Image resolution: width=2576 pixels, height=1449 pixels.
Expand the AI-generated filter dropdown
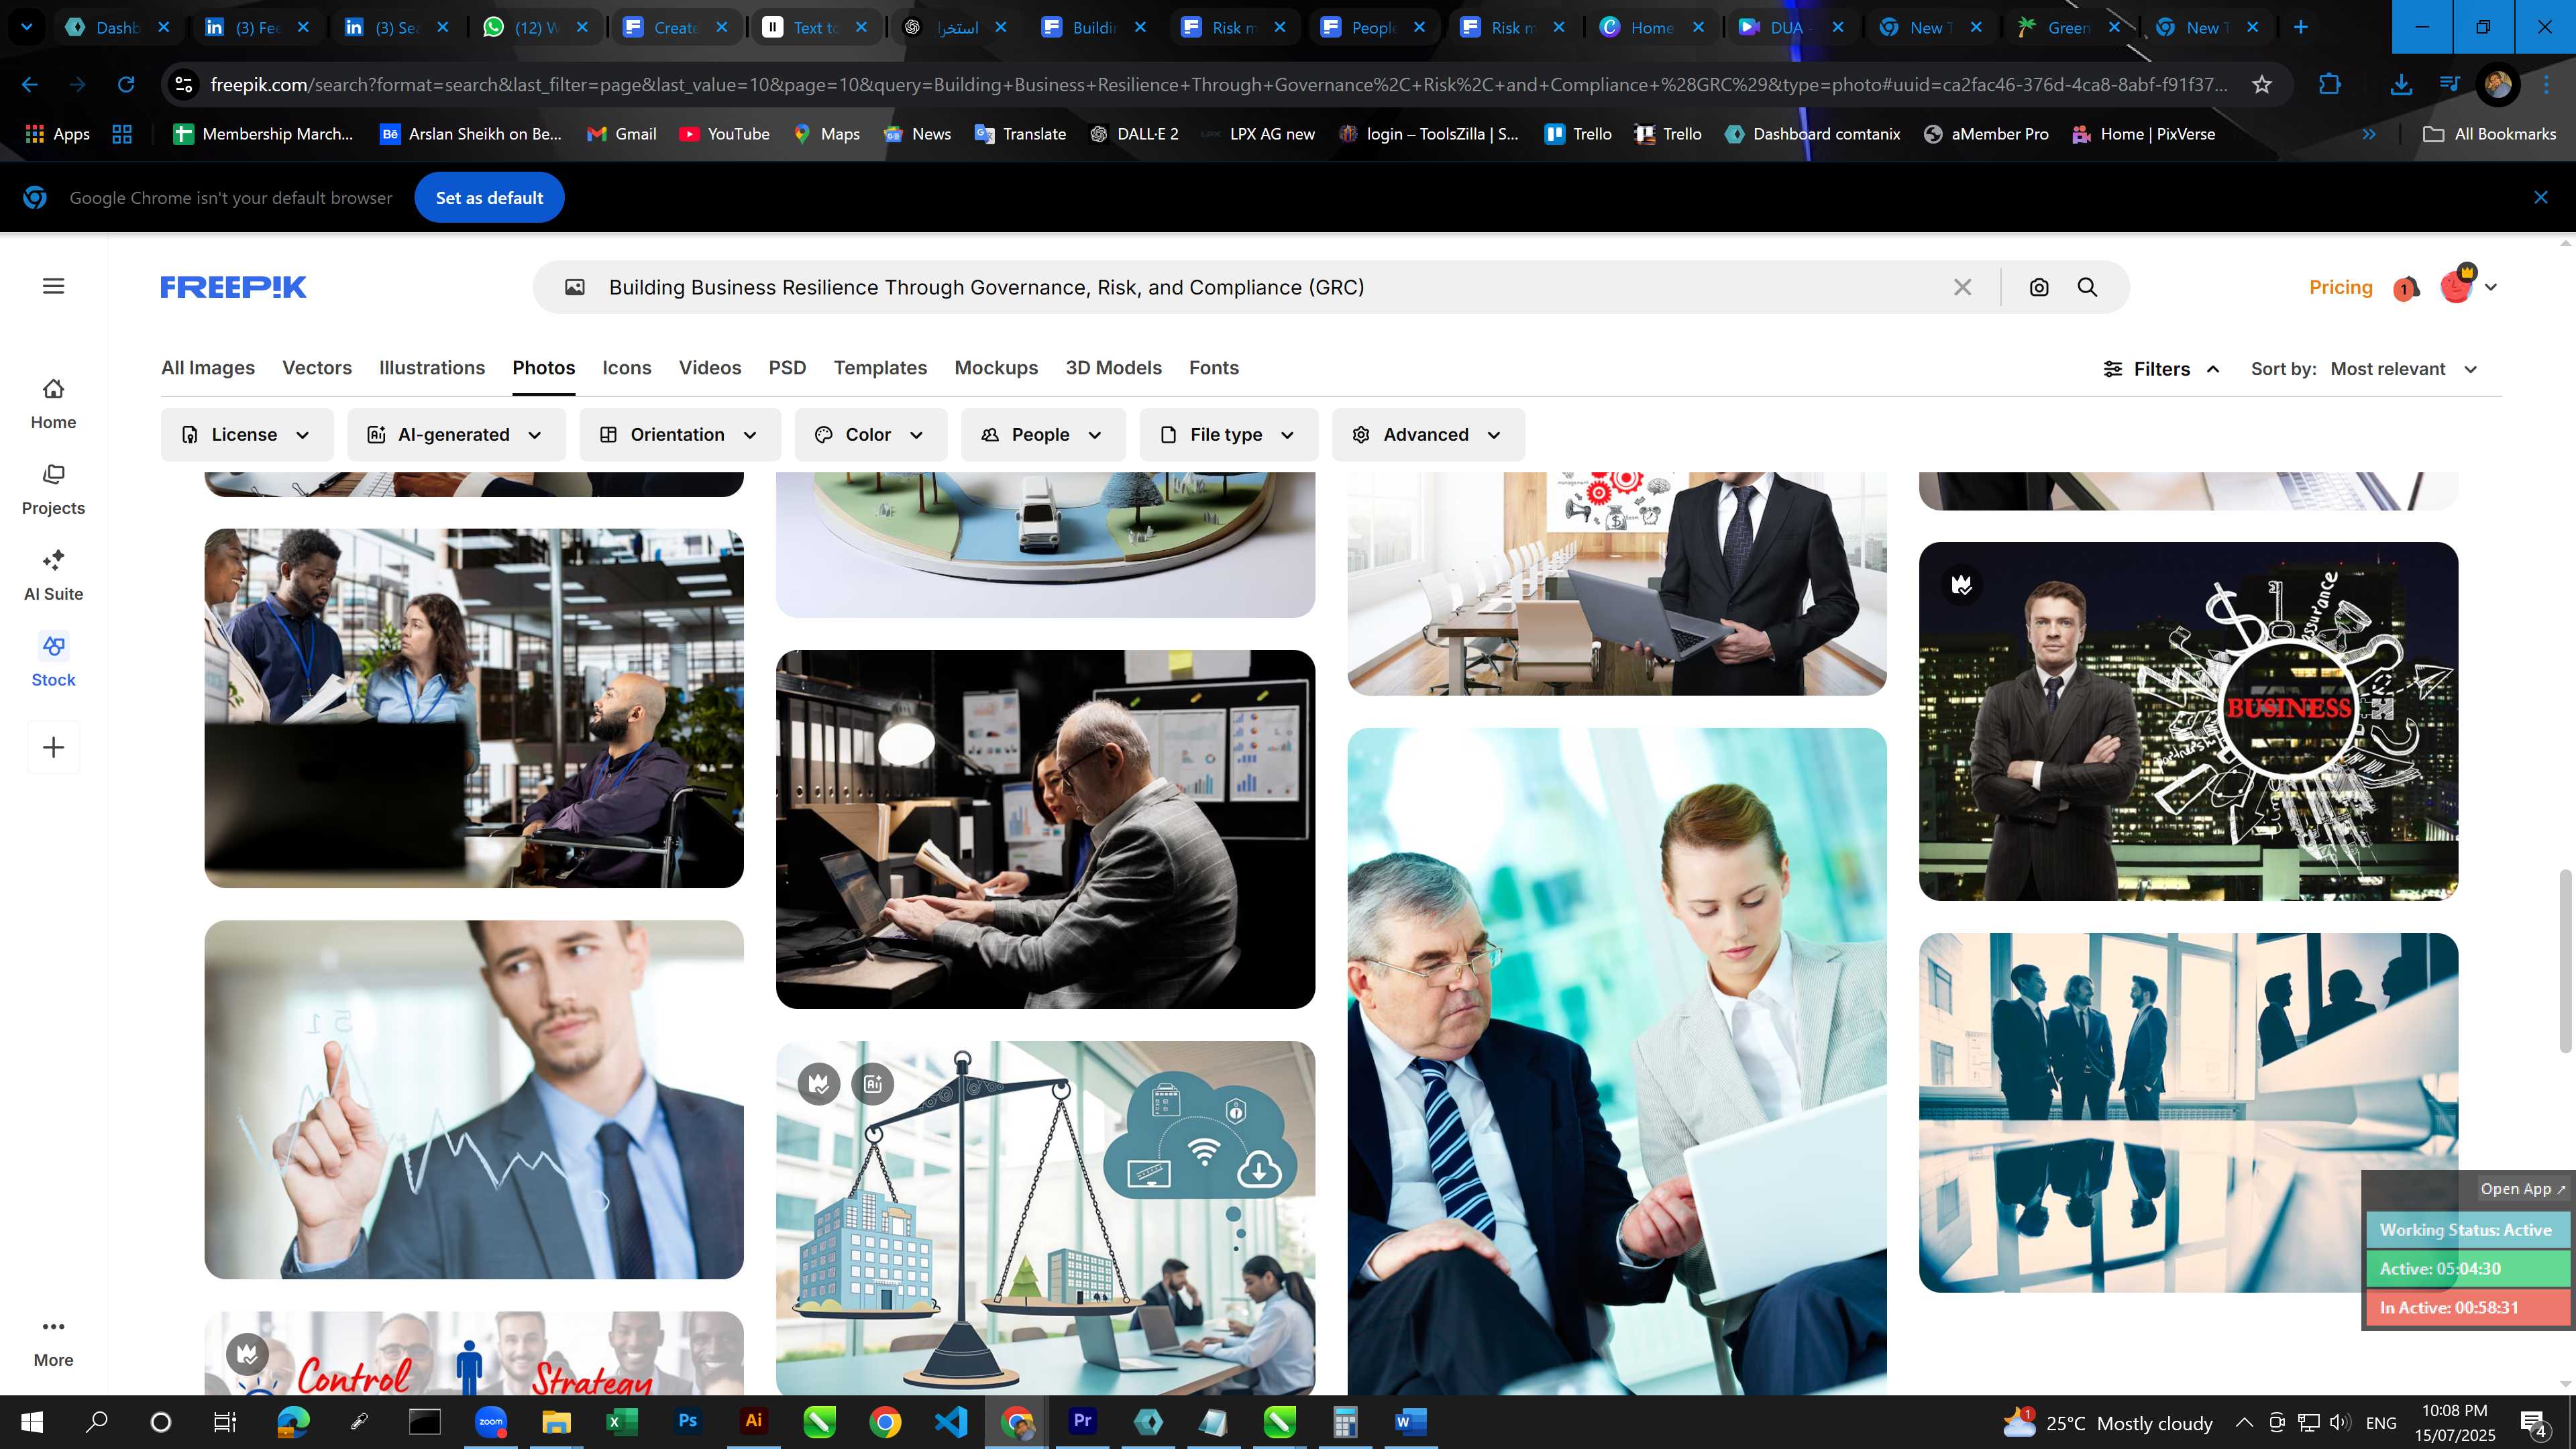coord(456,434)
